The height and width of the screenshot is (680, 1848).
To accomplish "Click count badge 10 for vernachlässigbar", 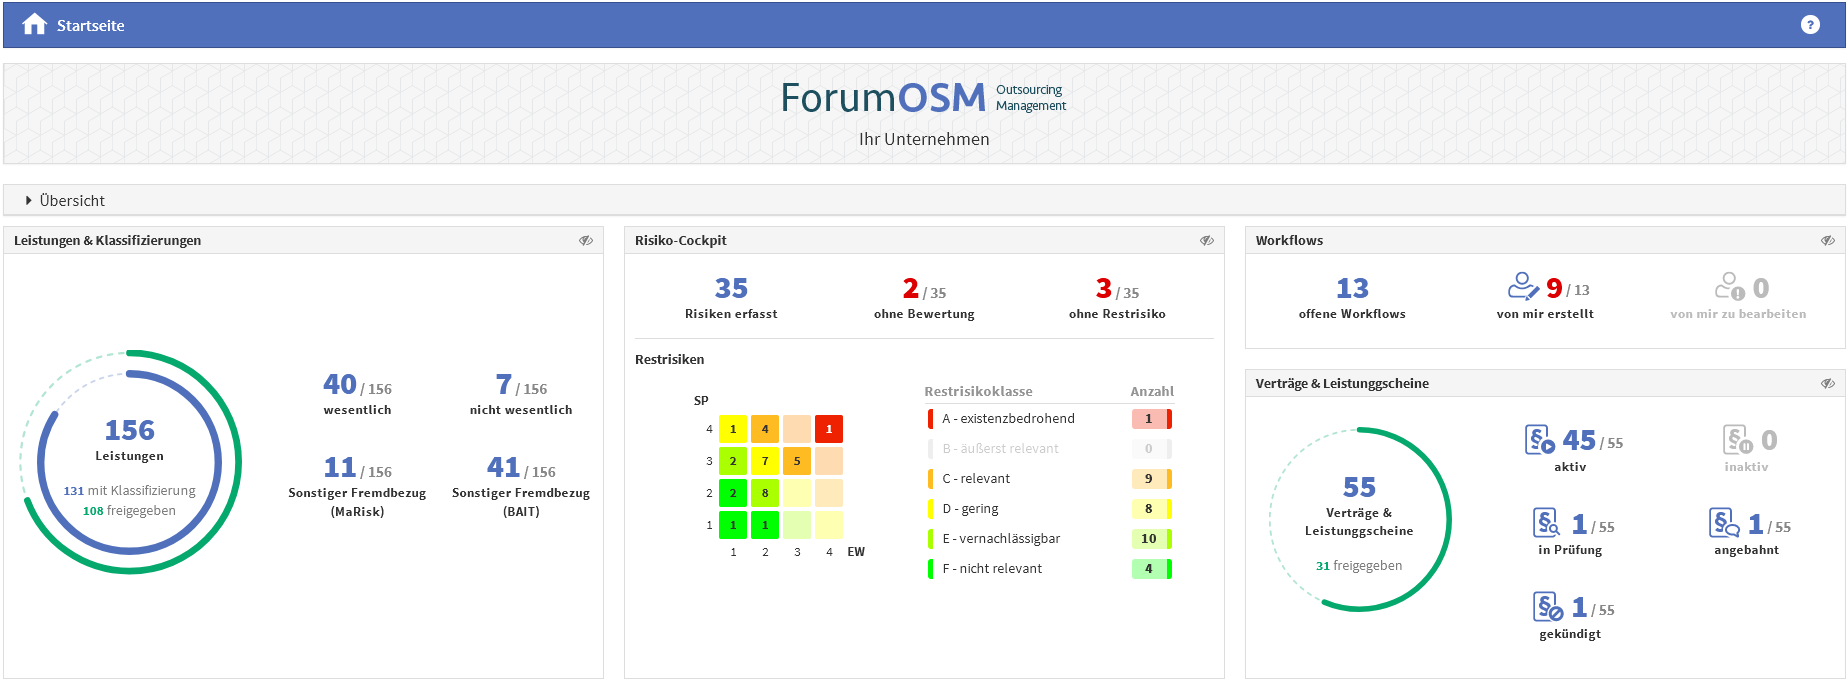I will [1151, 539].
